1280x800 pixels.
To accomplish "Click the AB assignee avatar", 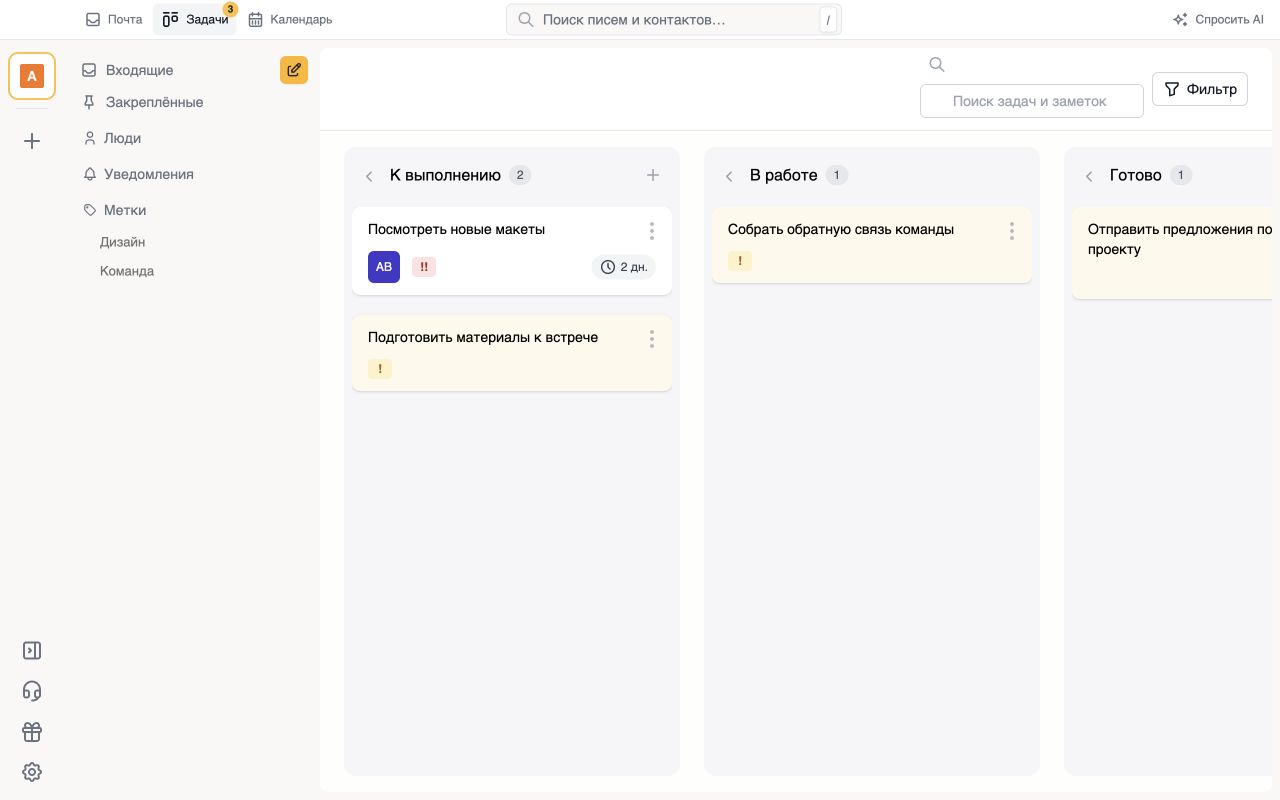I will tap(384, 267).
